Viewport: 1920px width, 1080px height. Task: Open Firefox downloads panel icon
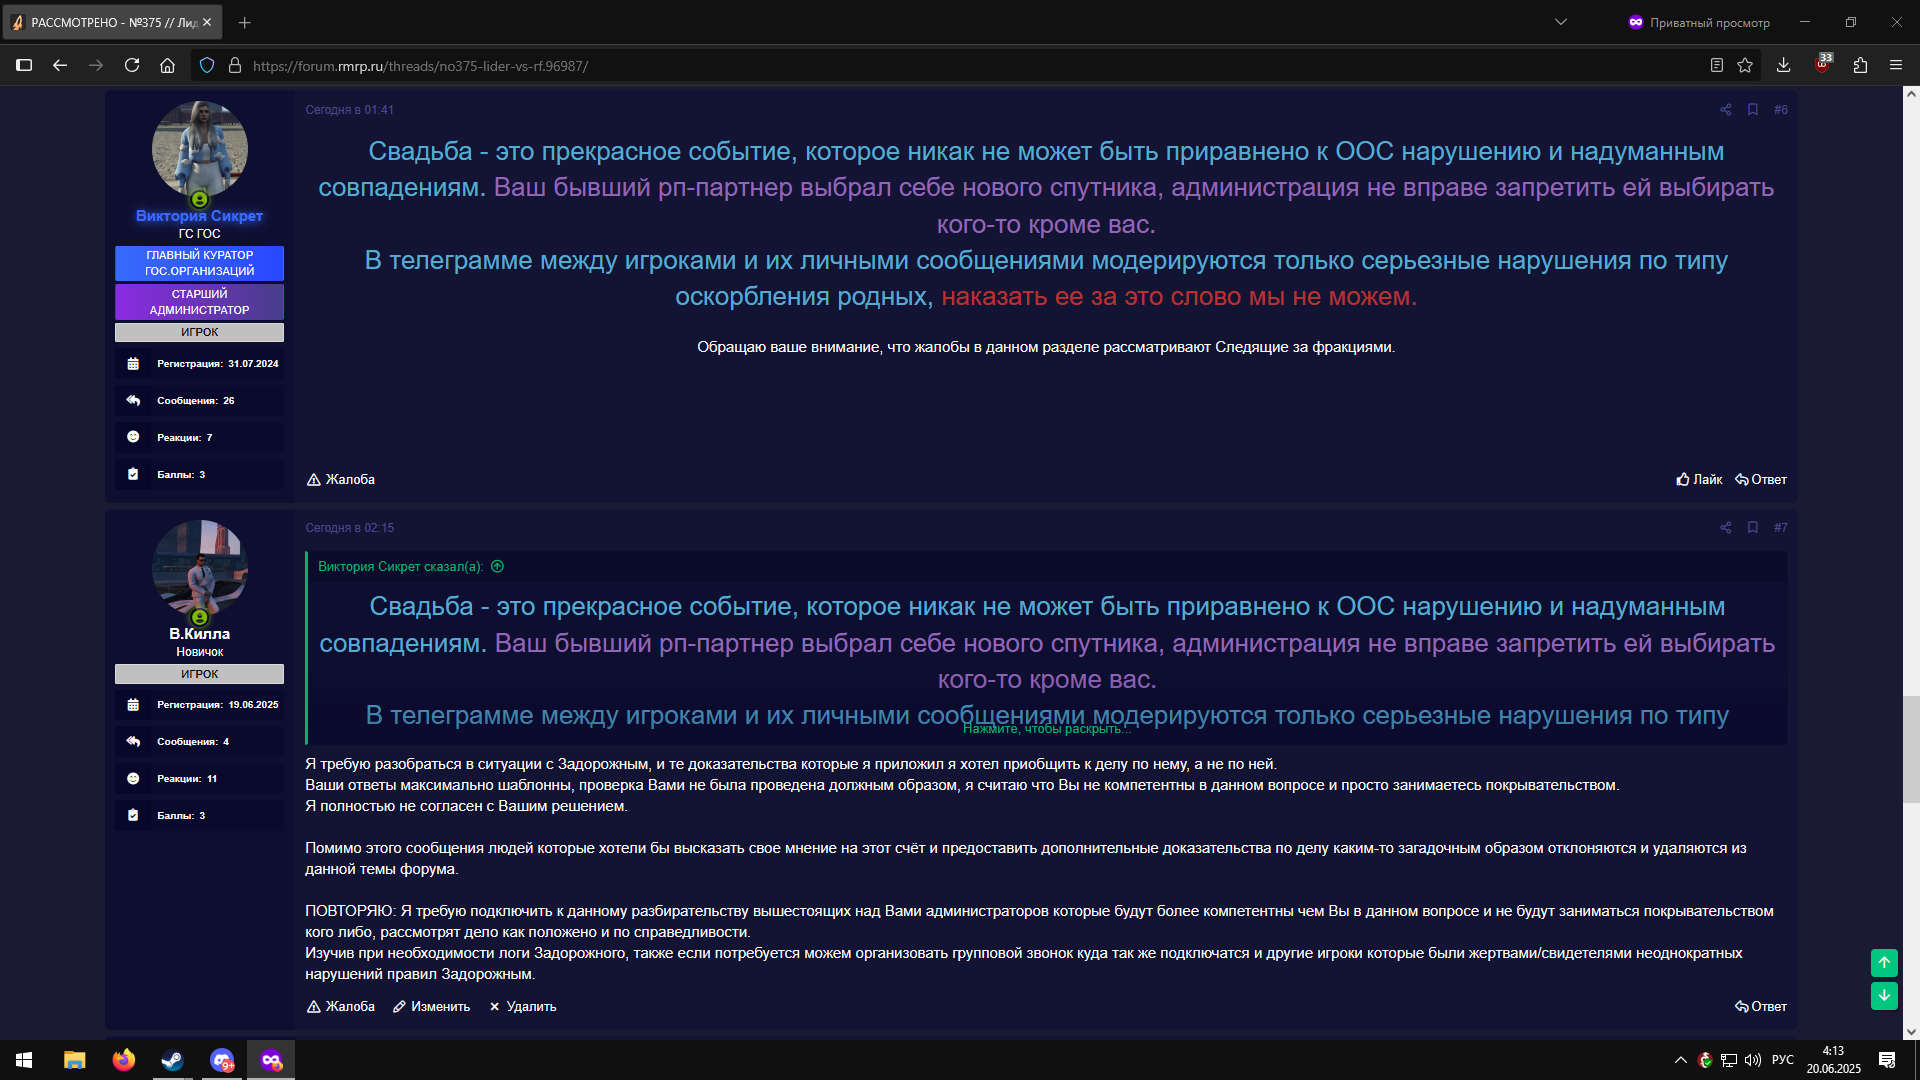(1783, 66)
